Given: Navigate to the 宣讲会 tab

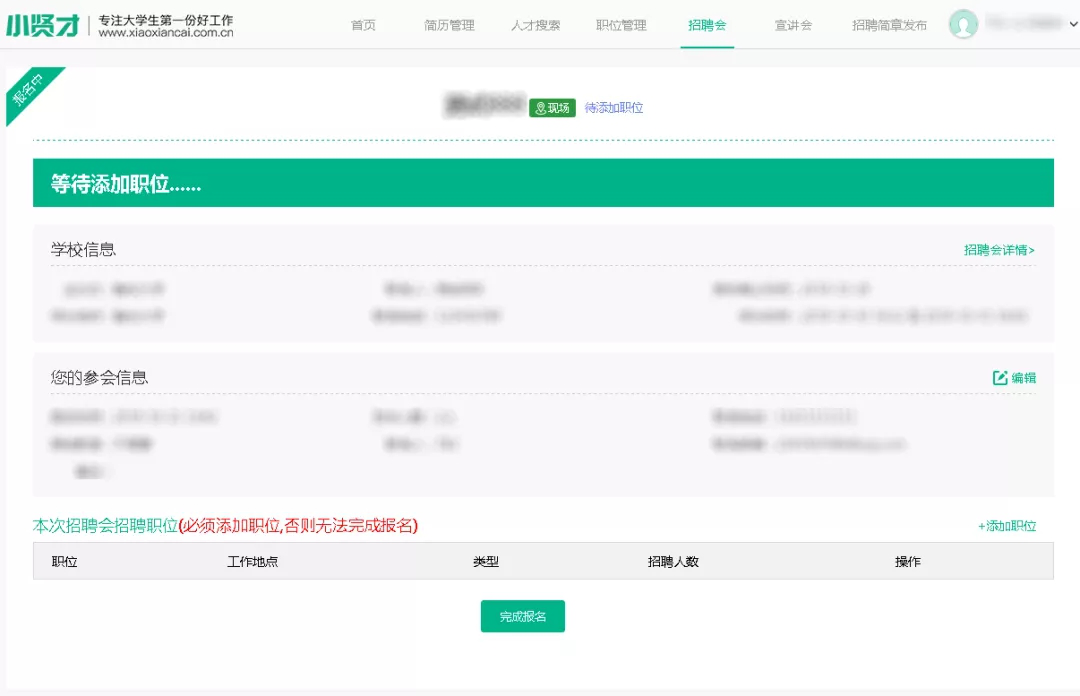Looking at the screenshot, I should (x=793, y=25).
